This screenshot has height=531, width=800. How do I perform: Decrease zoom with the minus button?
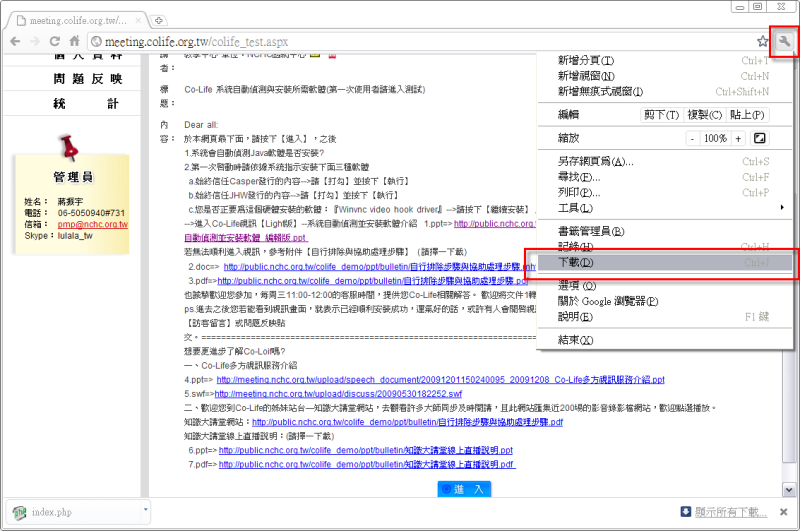[692, 138]
